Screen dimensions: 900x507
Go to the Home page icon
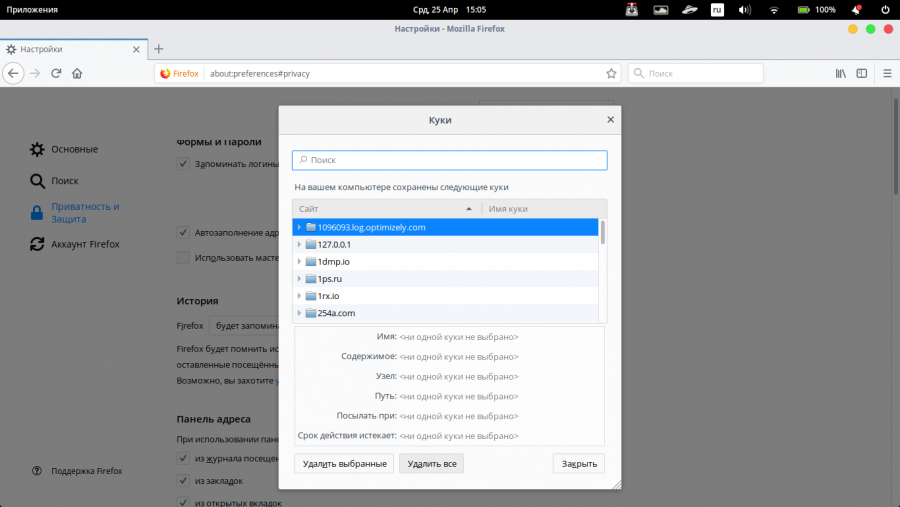point(77,73)
